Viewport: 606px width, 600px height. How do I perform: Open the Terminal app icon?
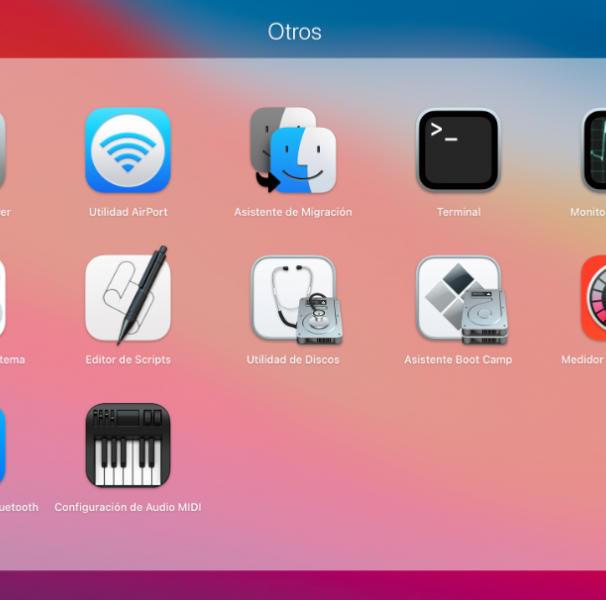coord(458,150)
